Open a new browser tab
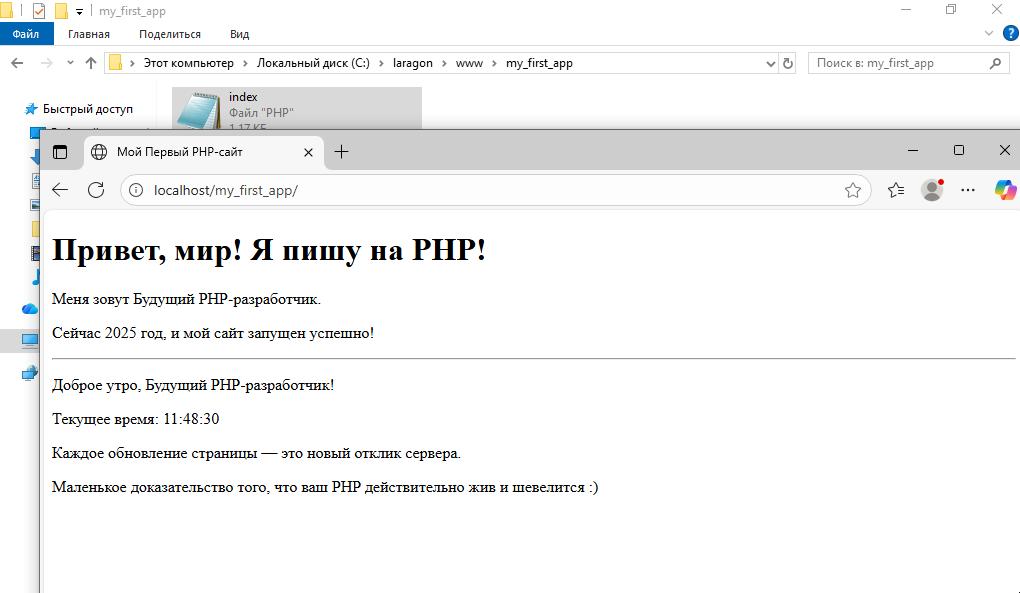 [x=341, y=152]
